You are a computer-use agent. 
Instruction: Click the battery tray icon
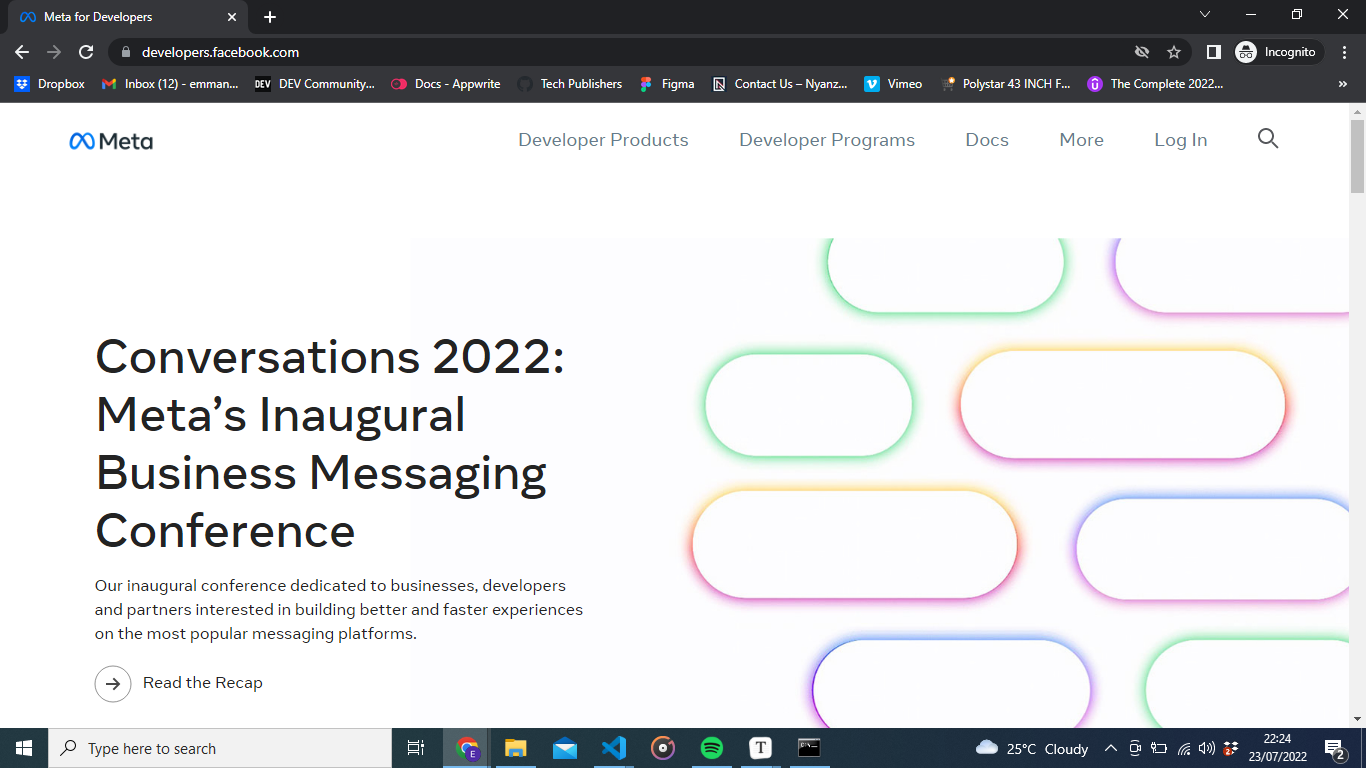1159,748
